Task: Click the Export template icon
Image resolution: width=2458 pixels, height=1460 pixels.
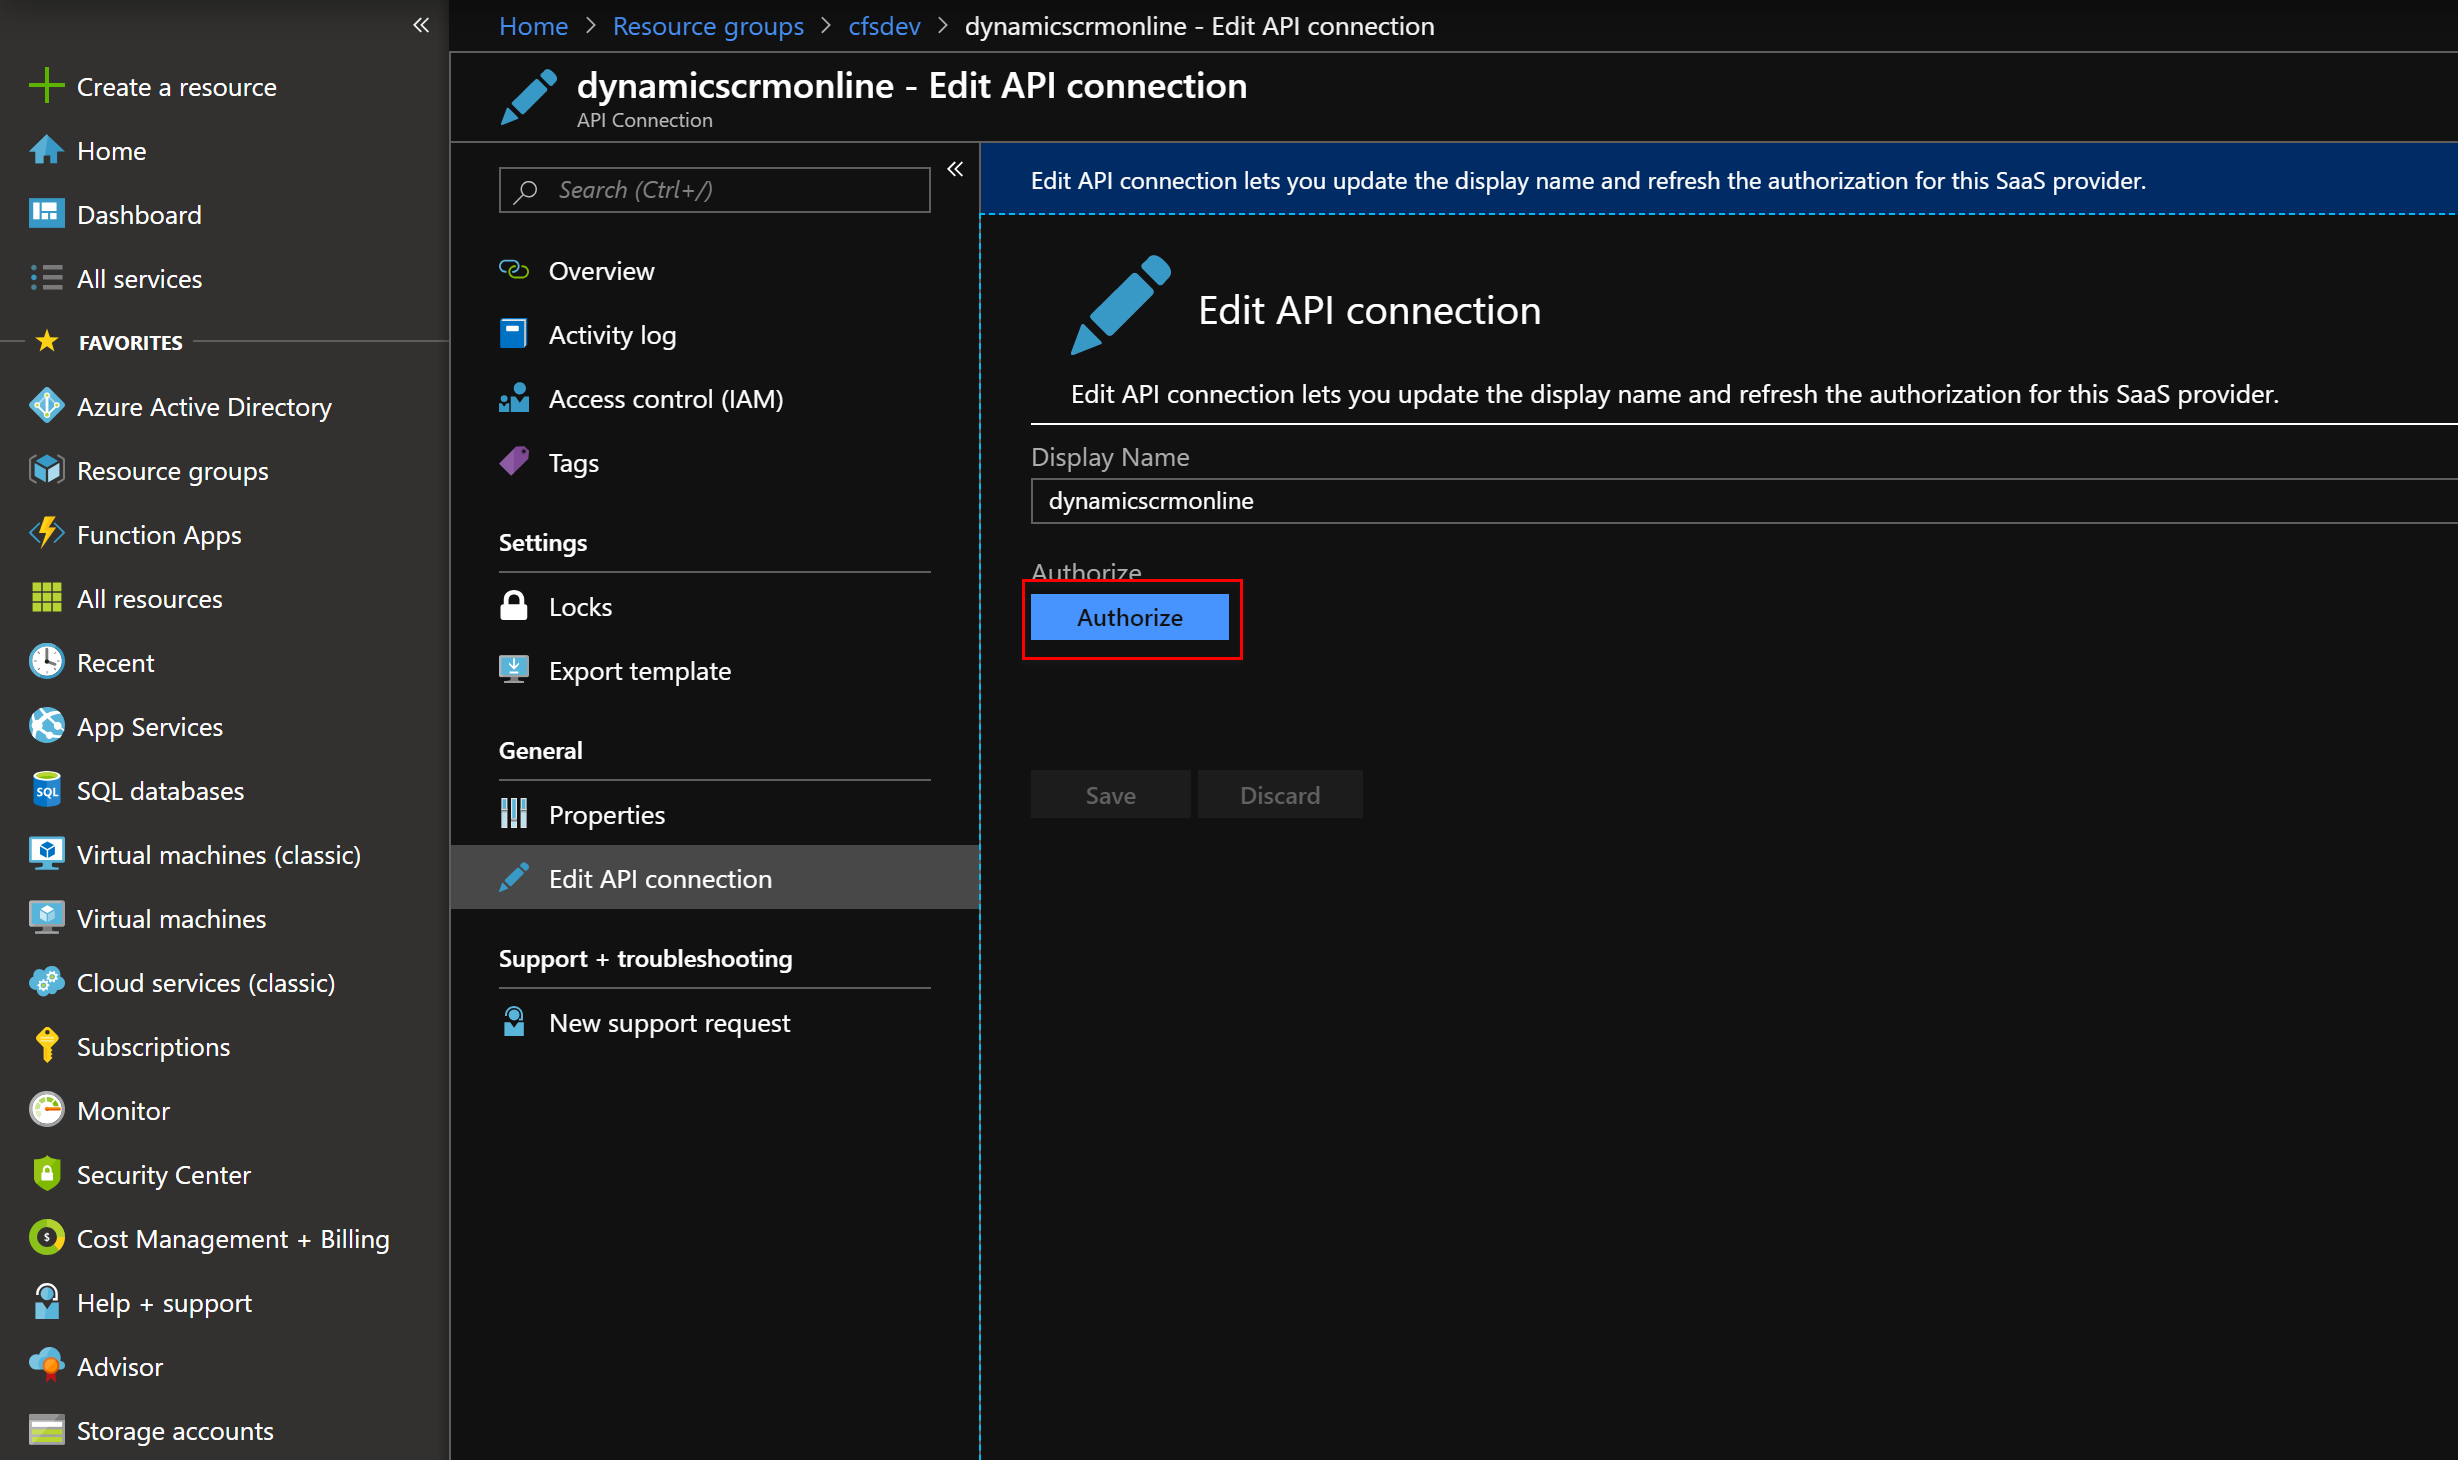Action: tap(514, 670)
